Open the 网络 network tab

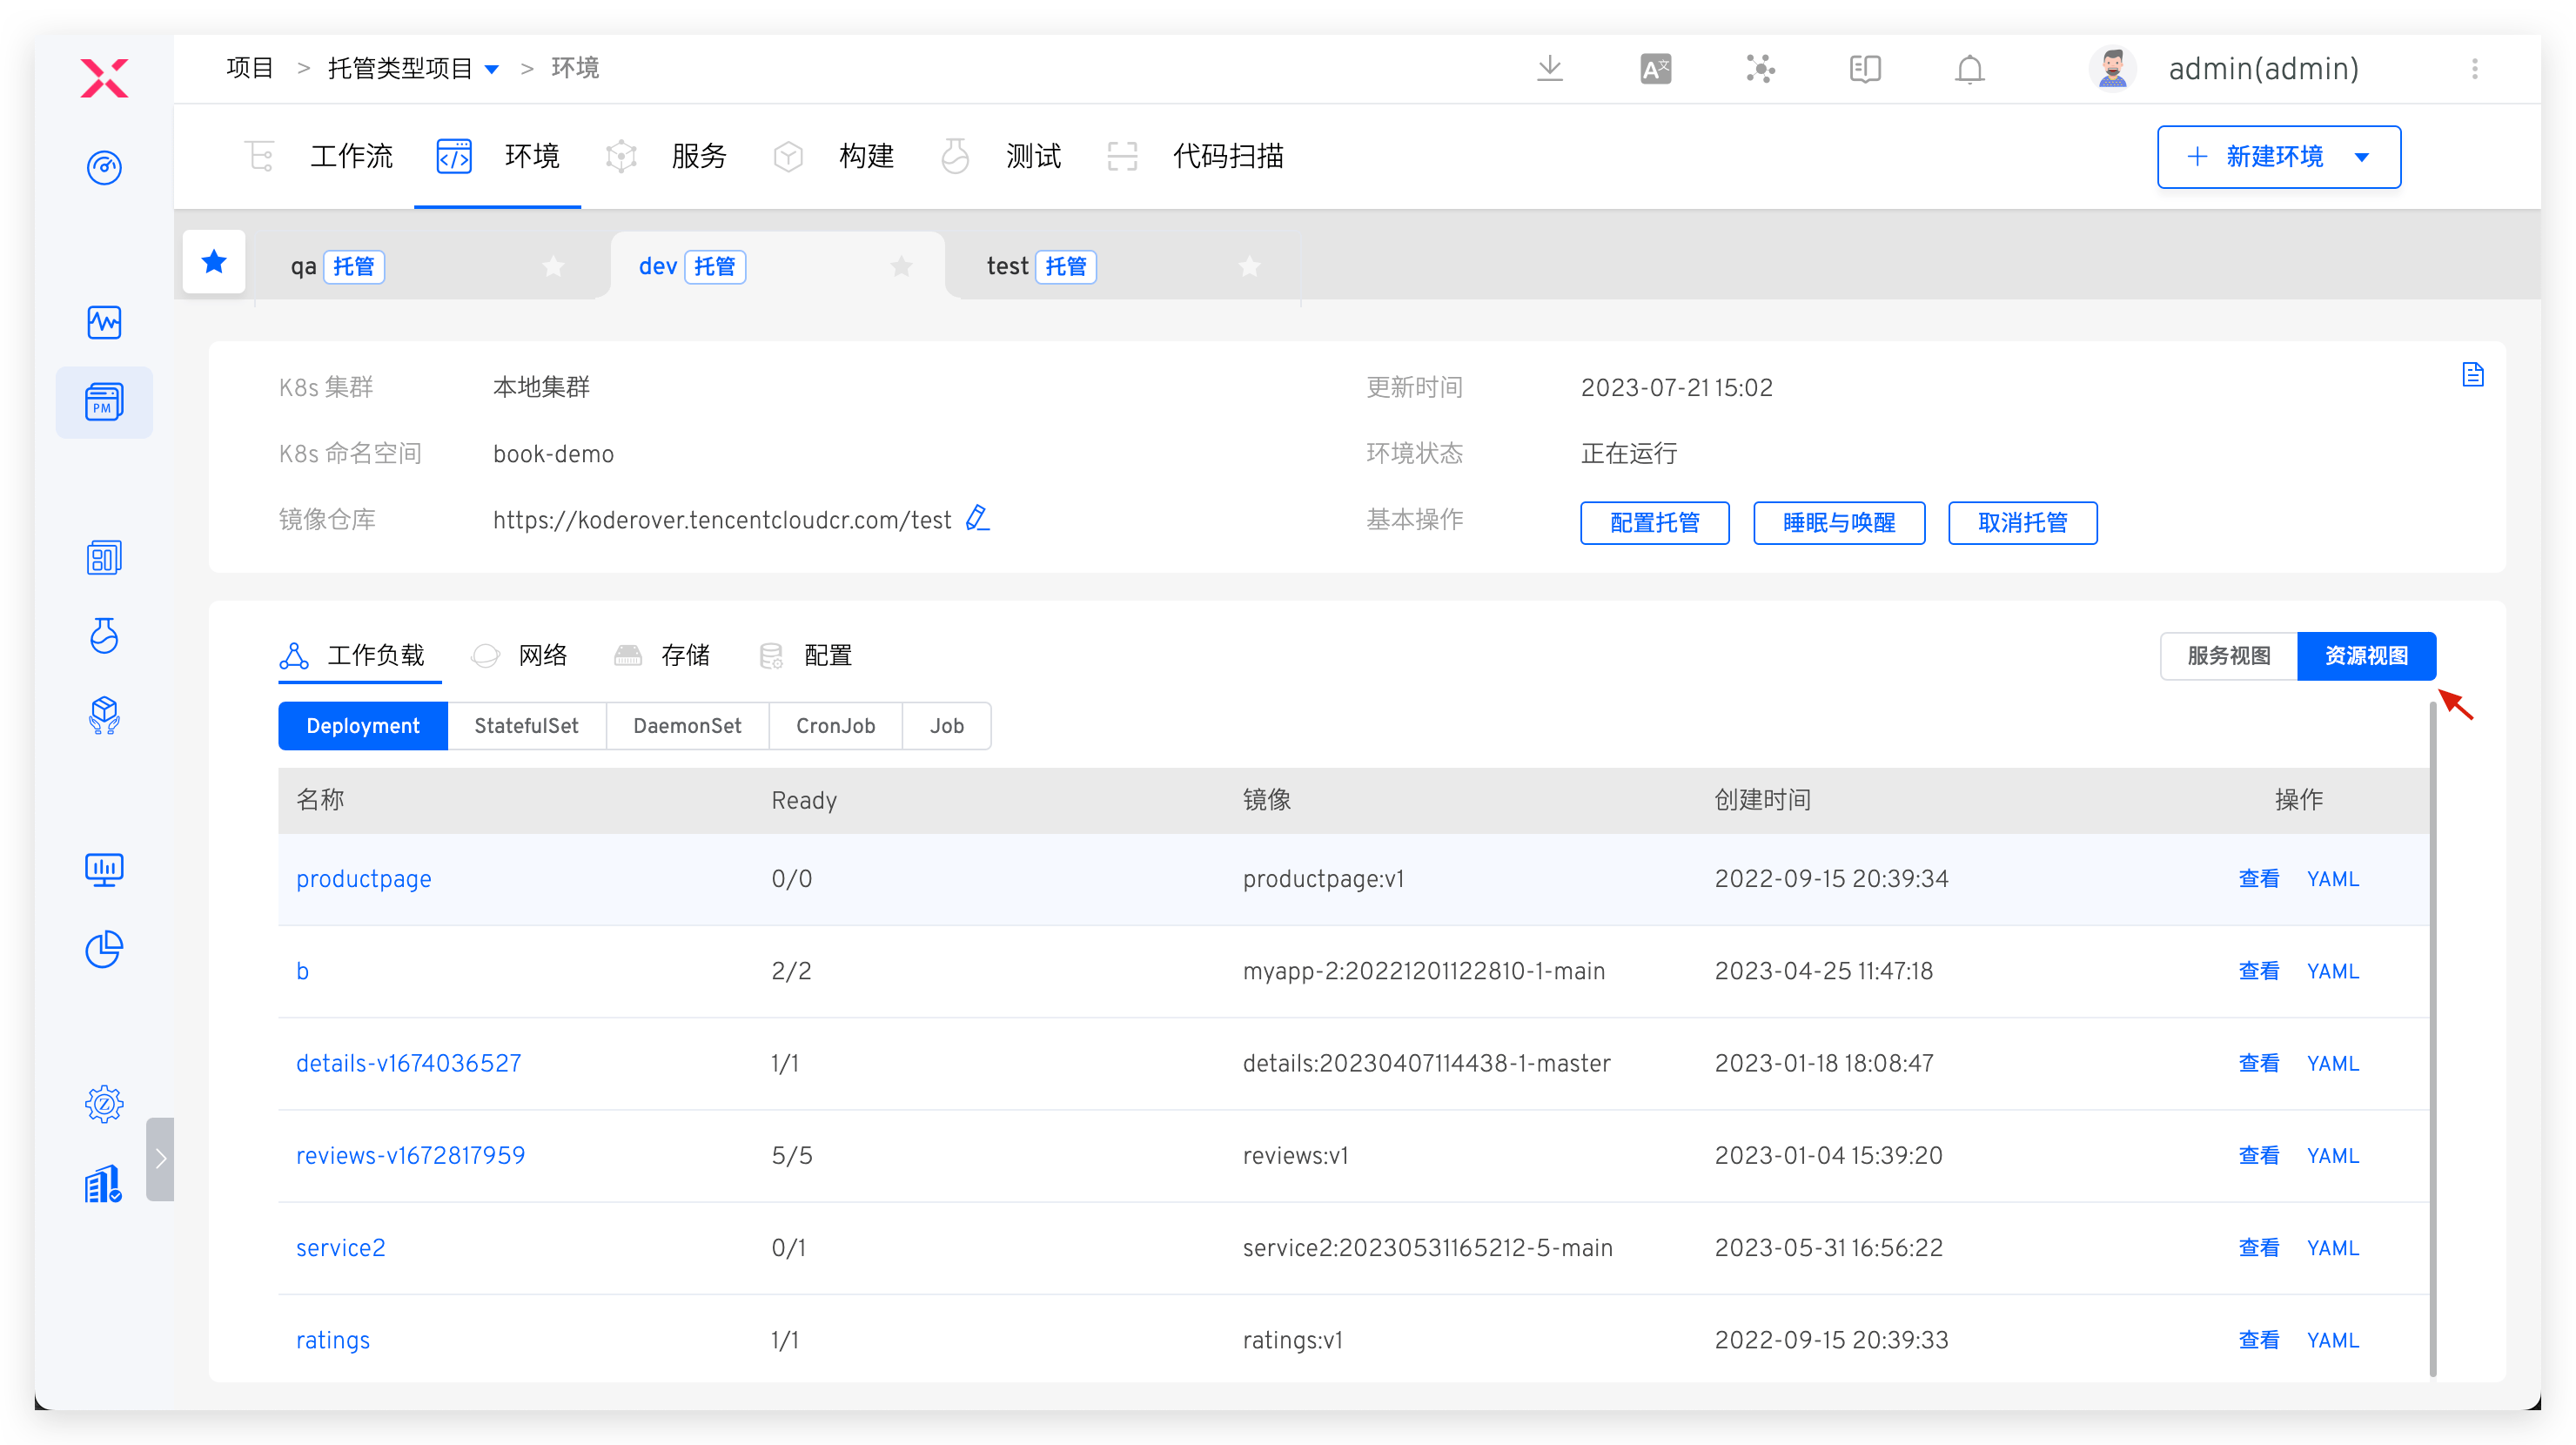[541, 656]
